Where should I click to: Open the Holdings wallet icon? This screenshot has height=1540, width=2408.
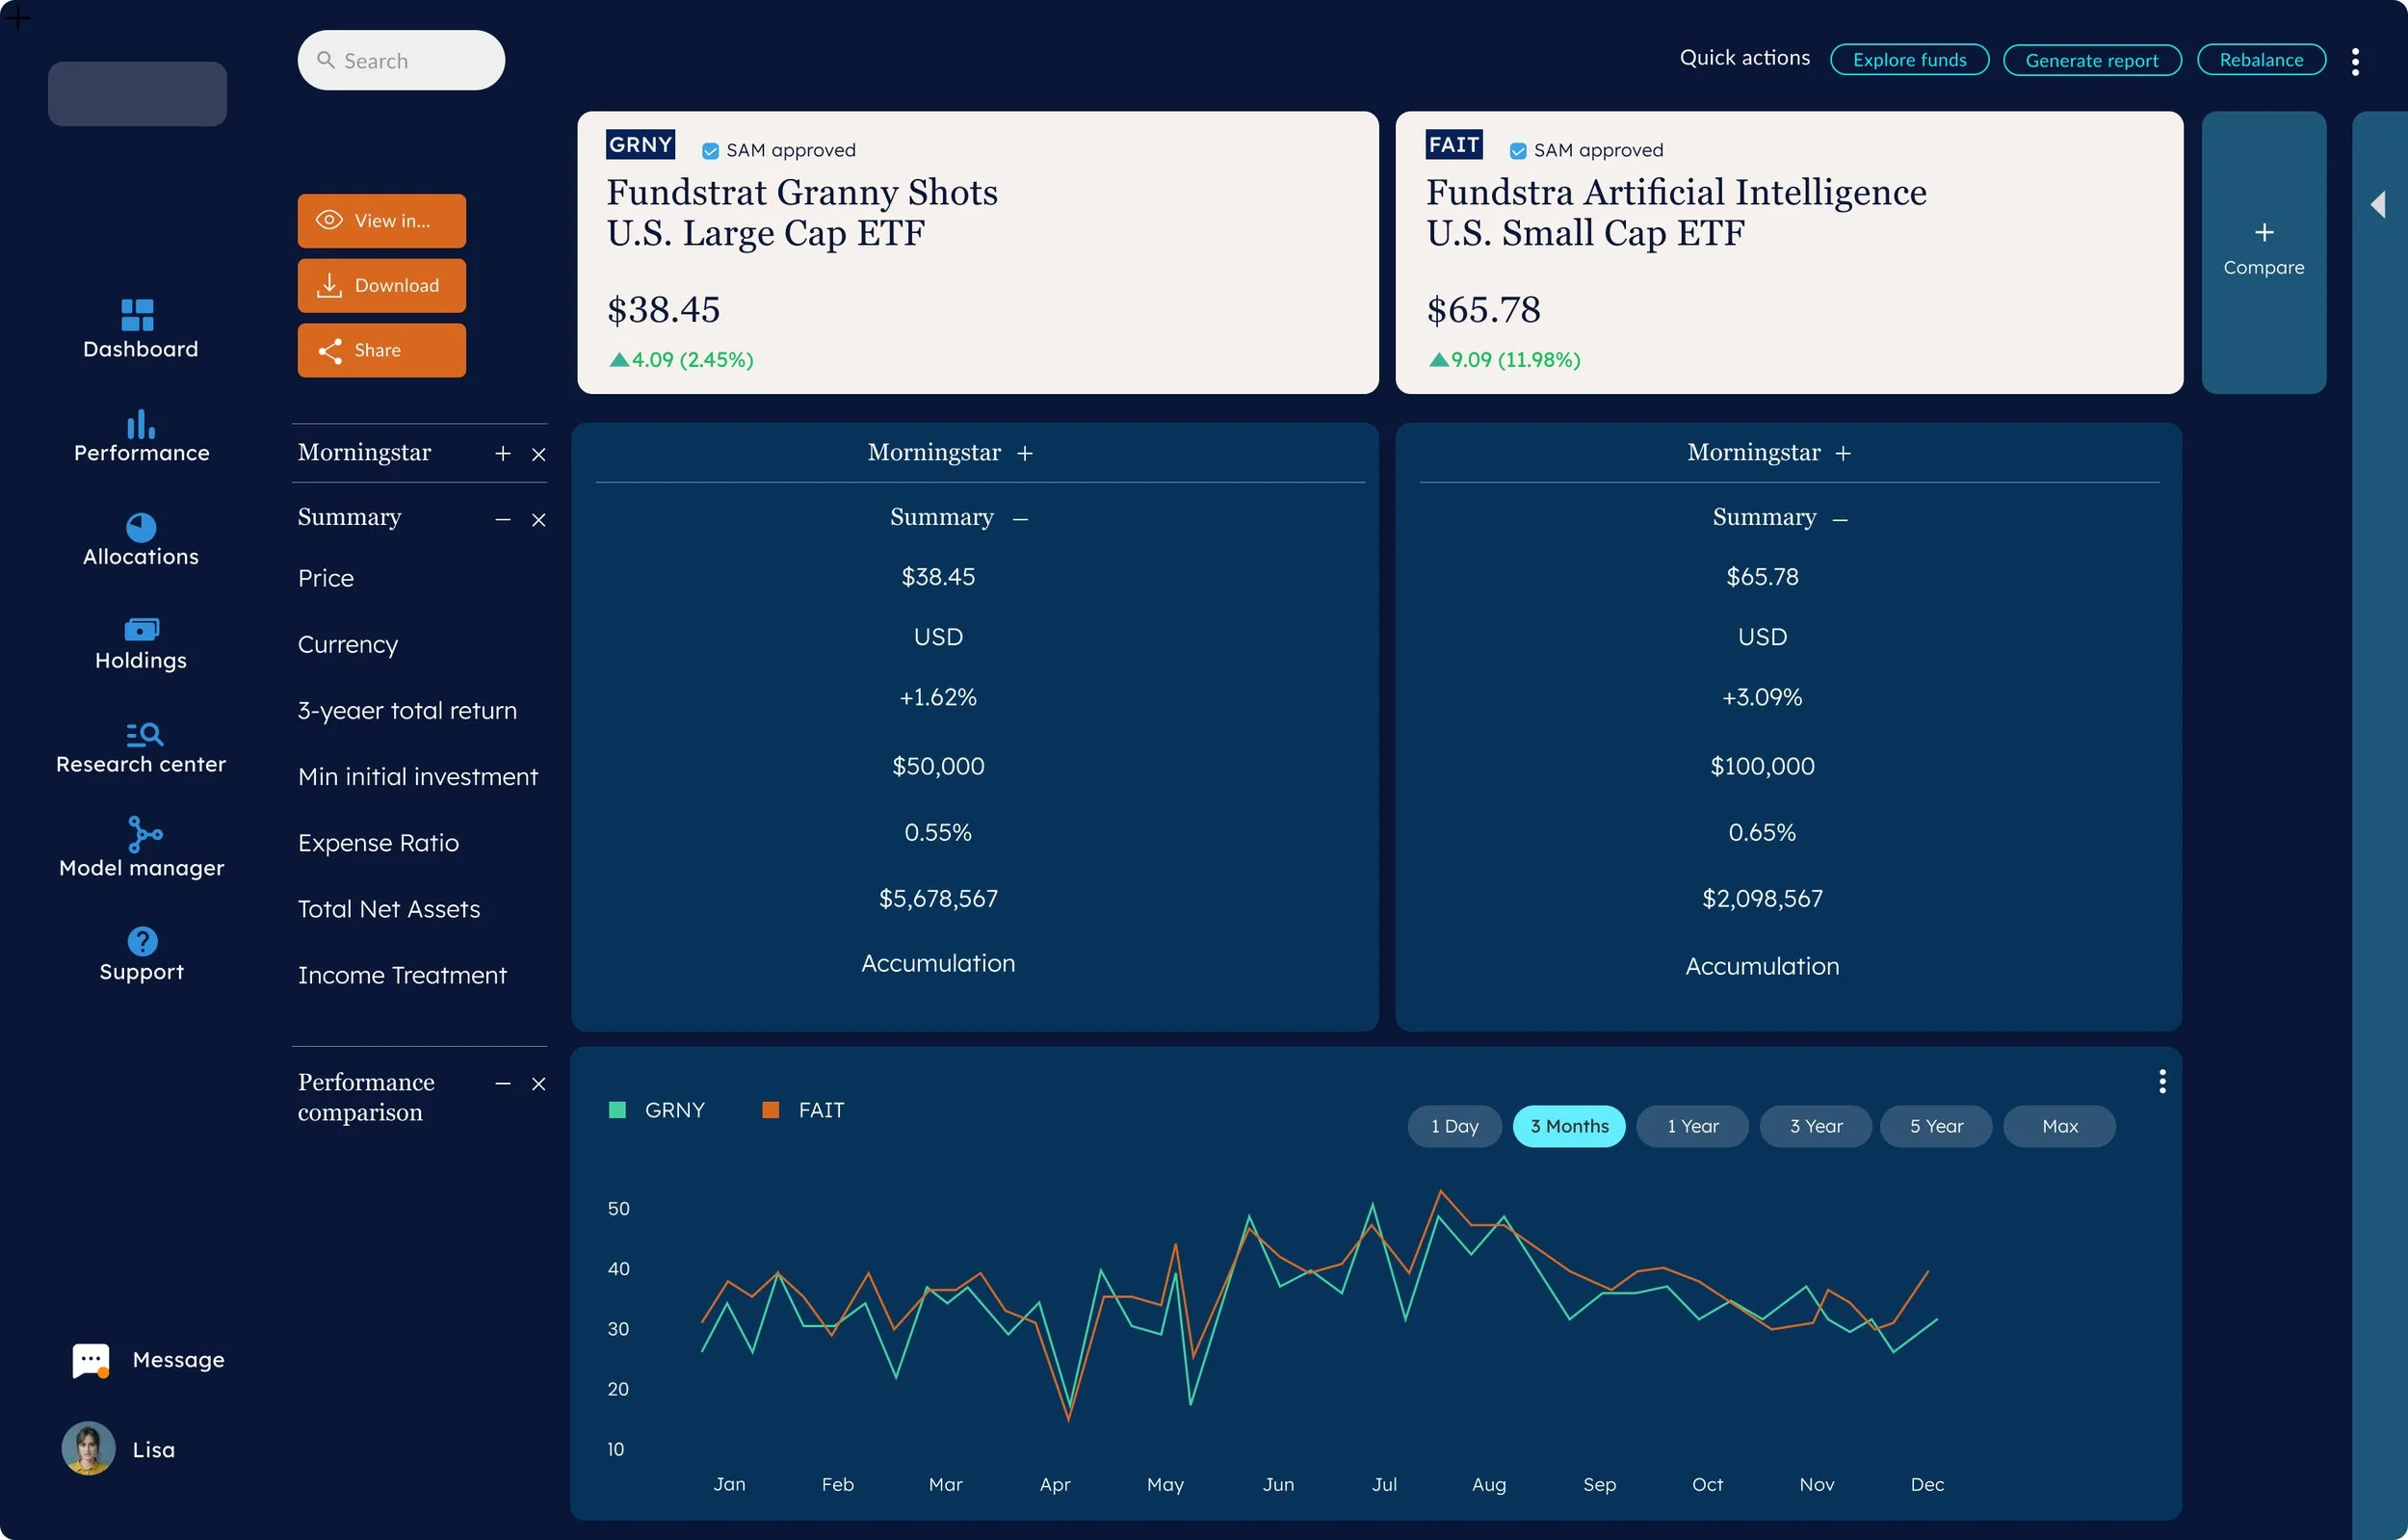pos(141,629)
